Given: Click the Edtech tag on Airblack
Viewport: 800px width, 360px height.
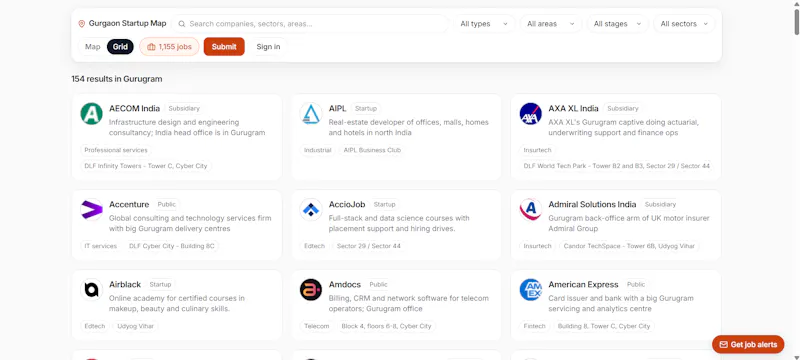Looking at the screenshot, I should (x=95, y=326).
